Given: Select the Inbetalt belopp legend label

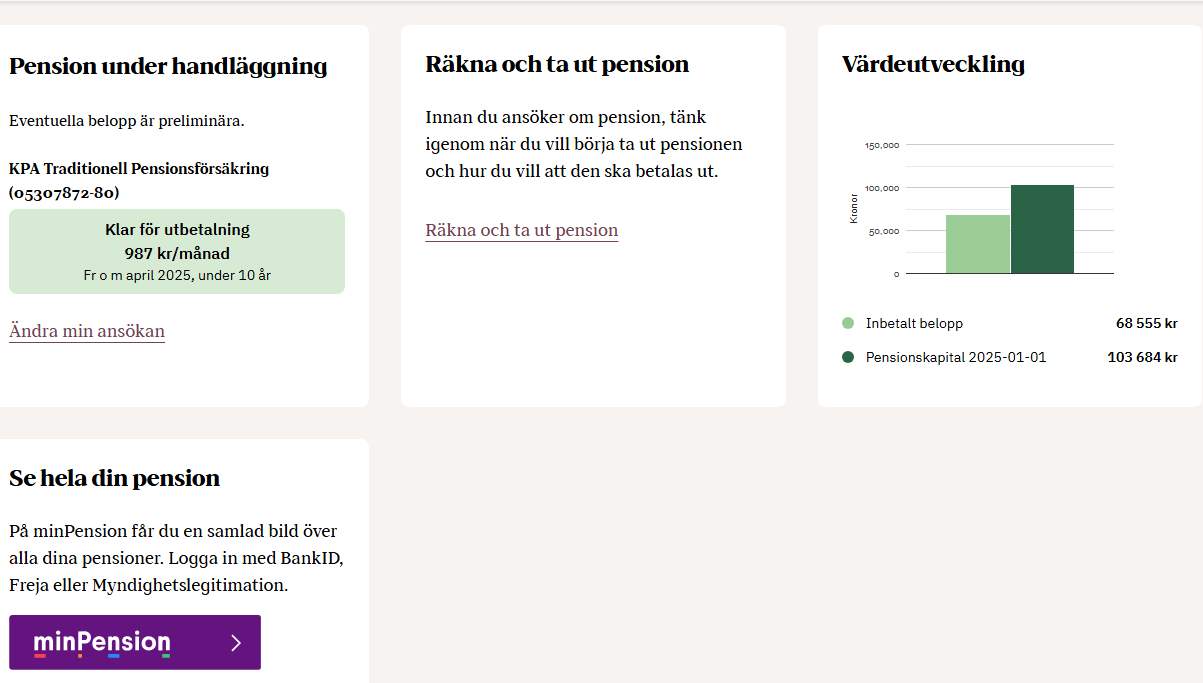Looking at the screenshot, I should coord(914,323).
